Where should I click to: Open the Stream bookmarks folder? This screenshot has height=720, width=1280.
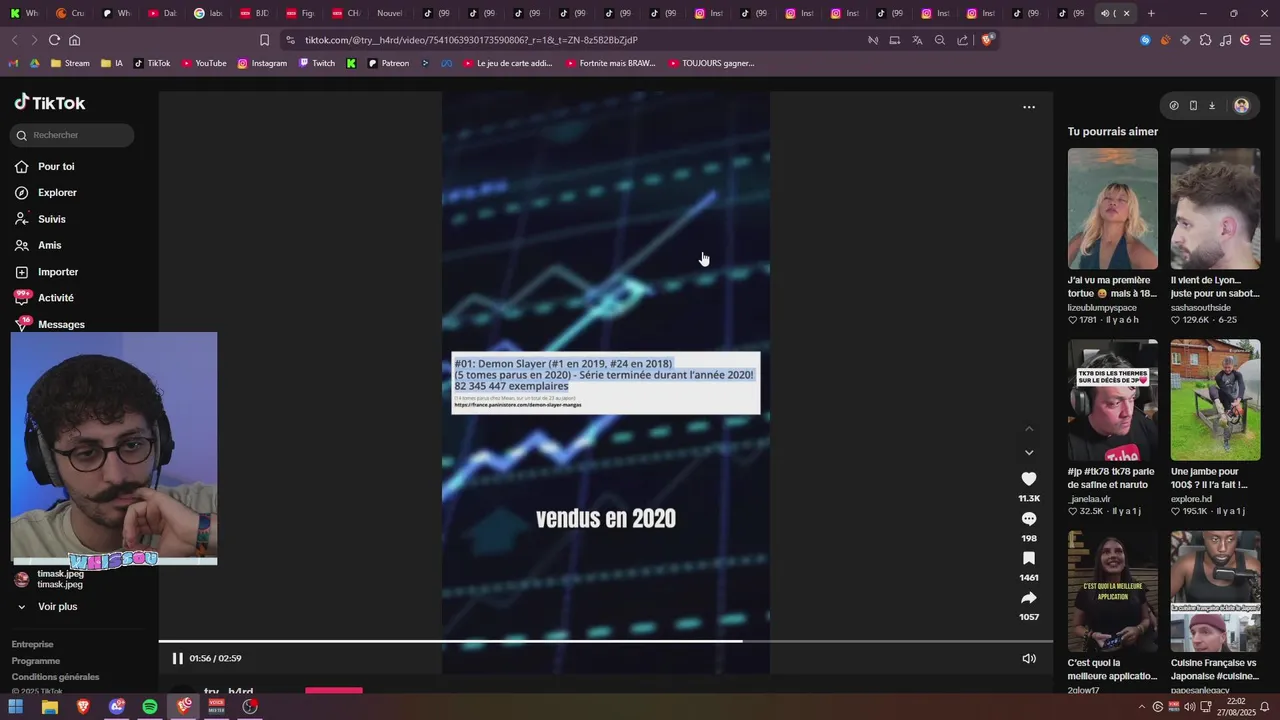coord(70,63)
